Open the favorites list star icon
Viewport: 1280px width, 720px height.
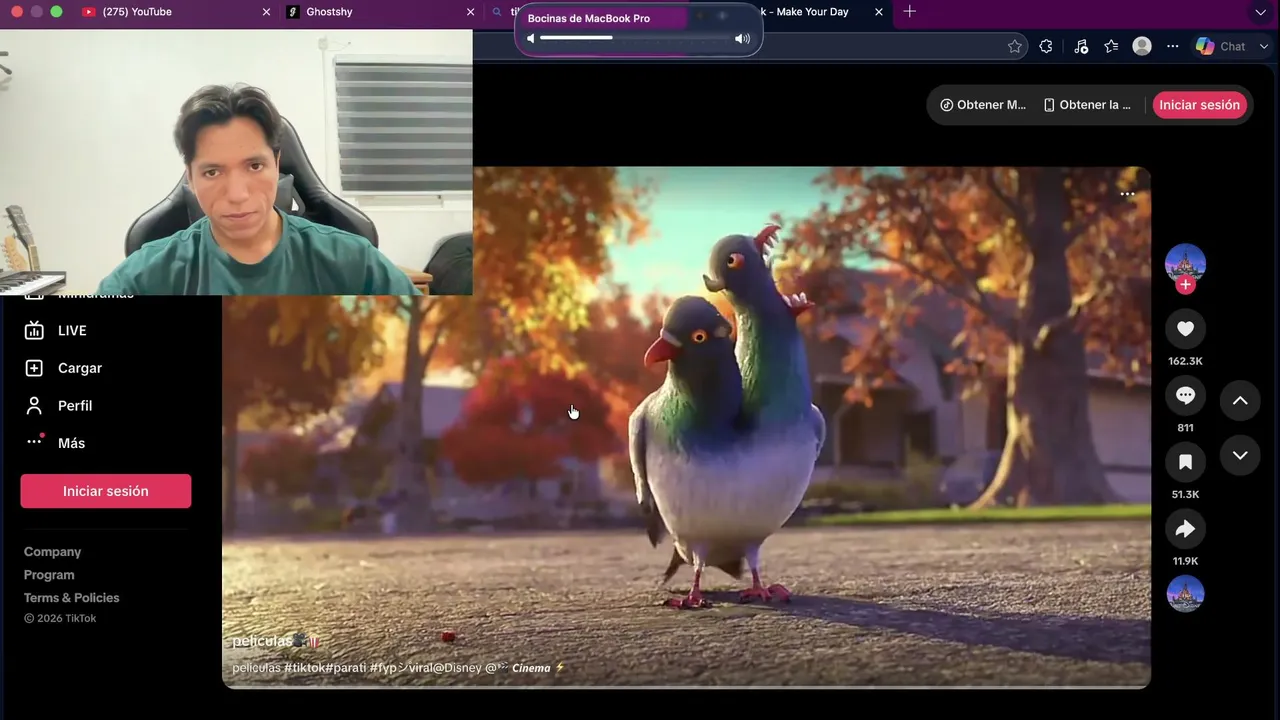click(x=1111, y=46)
